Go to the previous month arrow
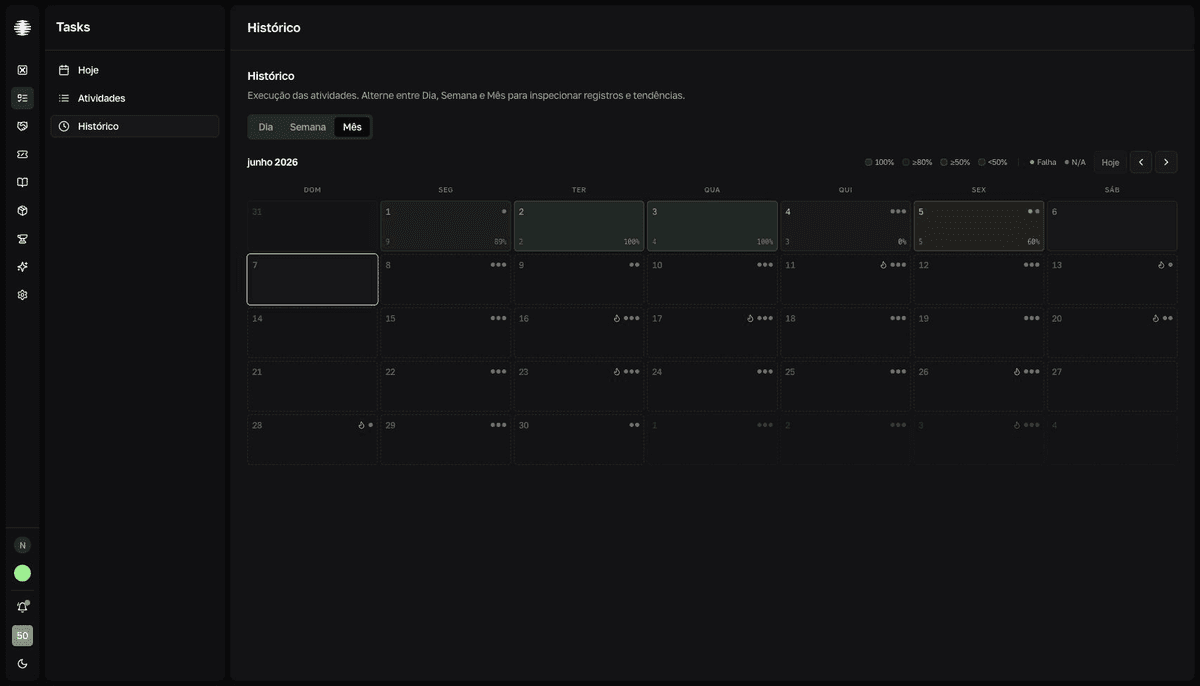This screenshot has width=1200, height=686. tap(1141, 162)
